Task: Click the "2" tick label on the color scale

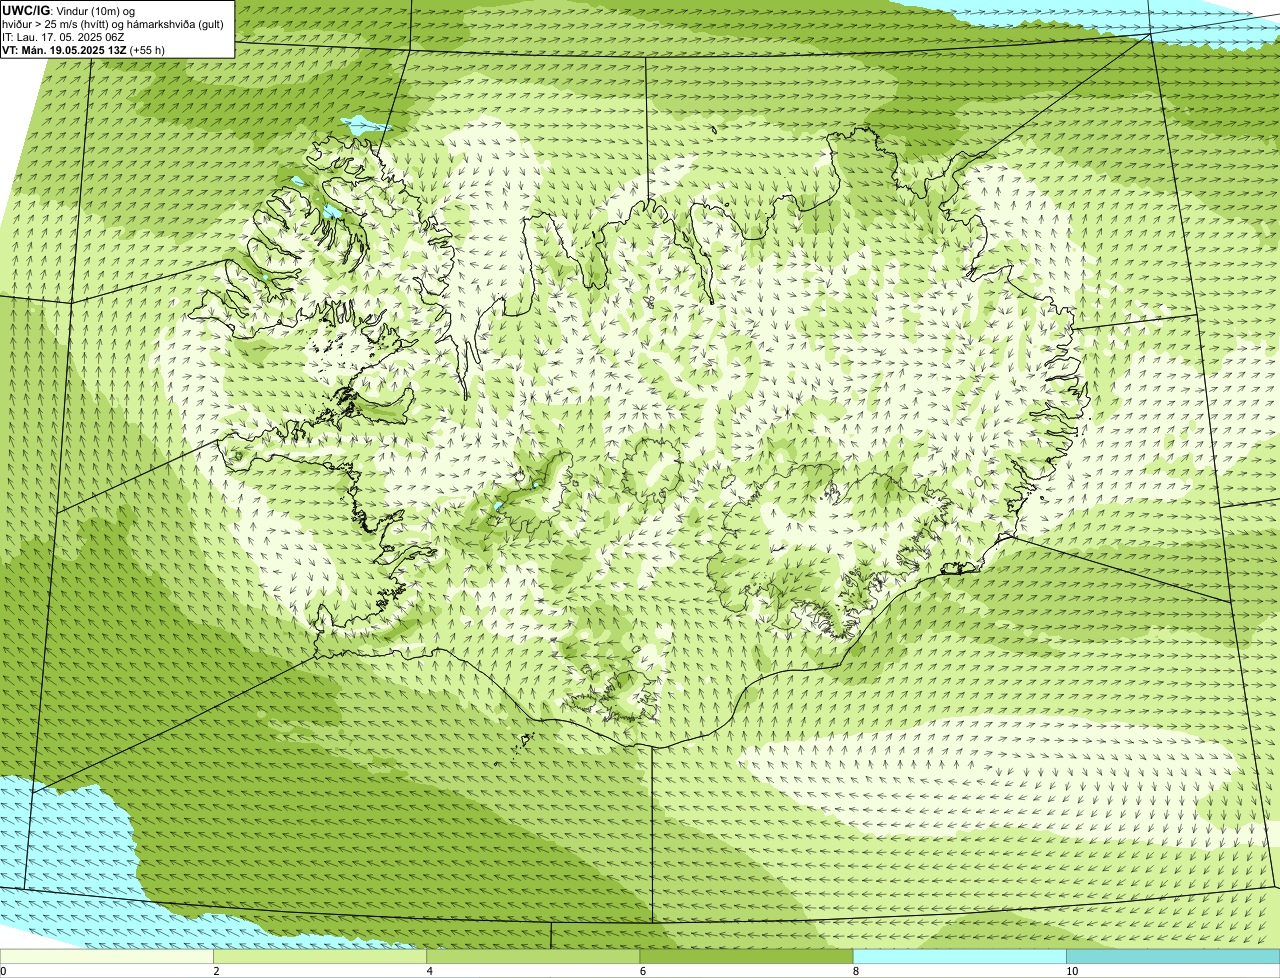Action: pyautogui.click(x=216, y=971)
